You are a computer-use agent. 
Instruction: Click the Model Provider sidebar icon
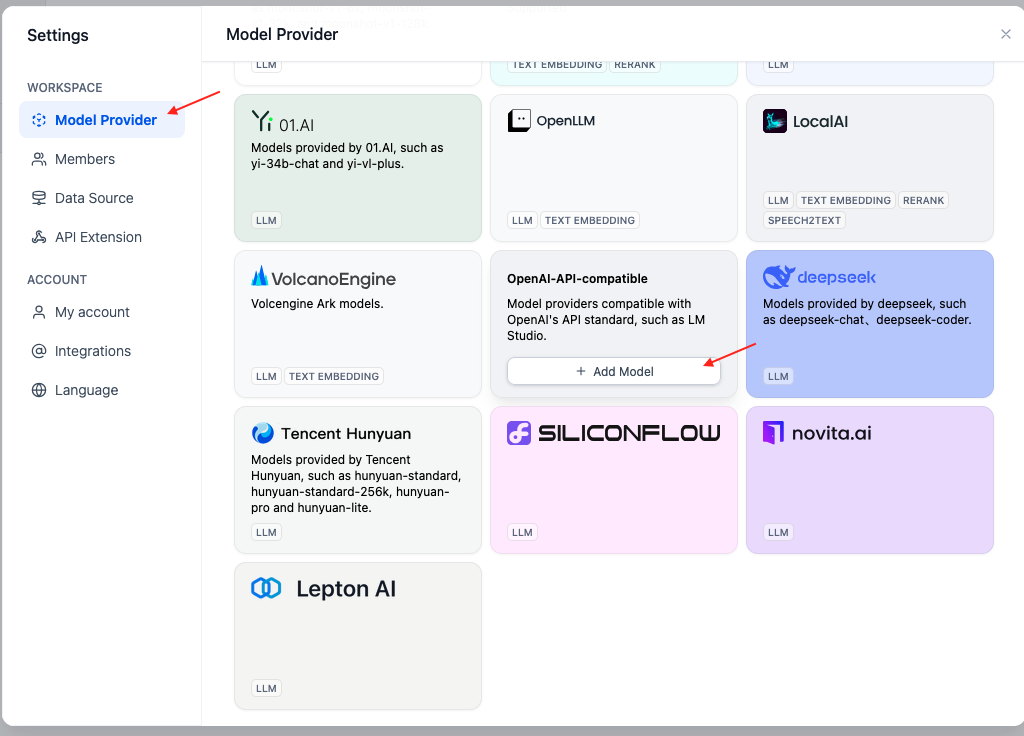[39, 120]
